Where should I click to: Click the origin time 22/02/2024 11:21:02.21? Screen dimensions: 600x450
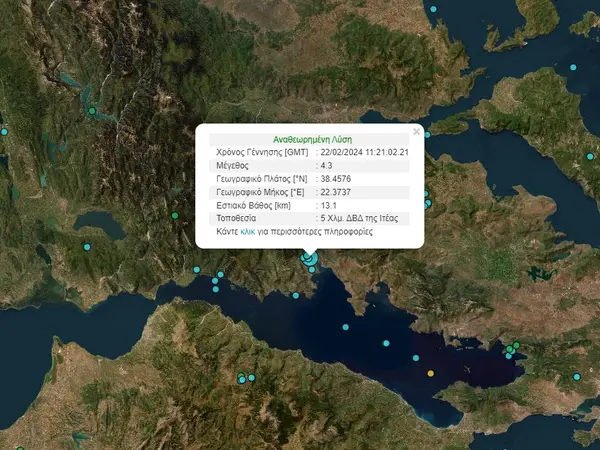pyautogui.click(x=366, y=152)
